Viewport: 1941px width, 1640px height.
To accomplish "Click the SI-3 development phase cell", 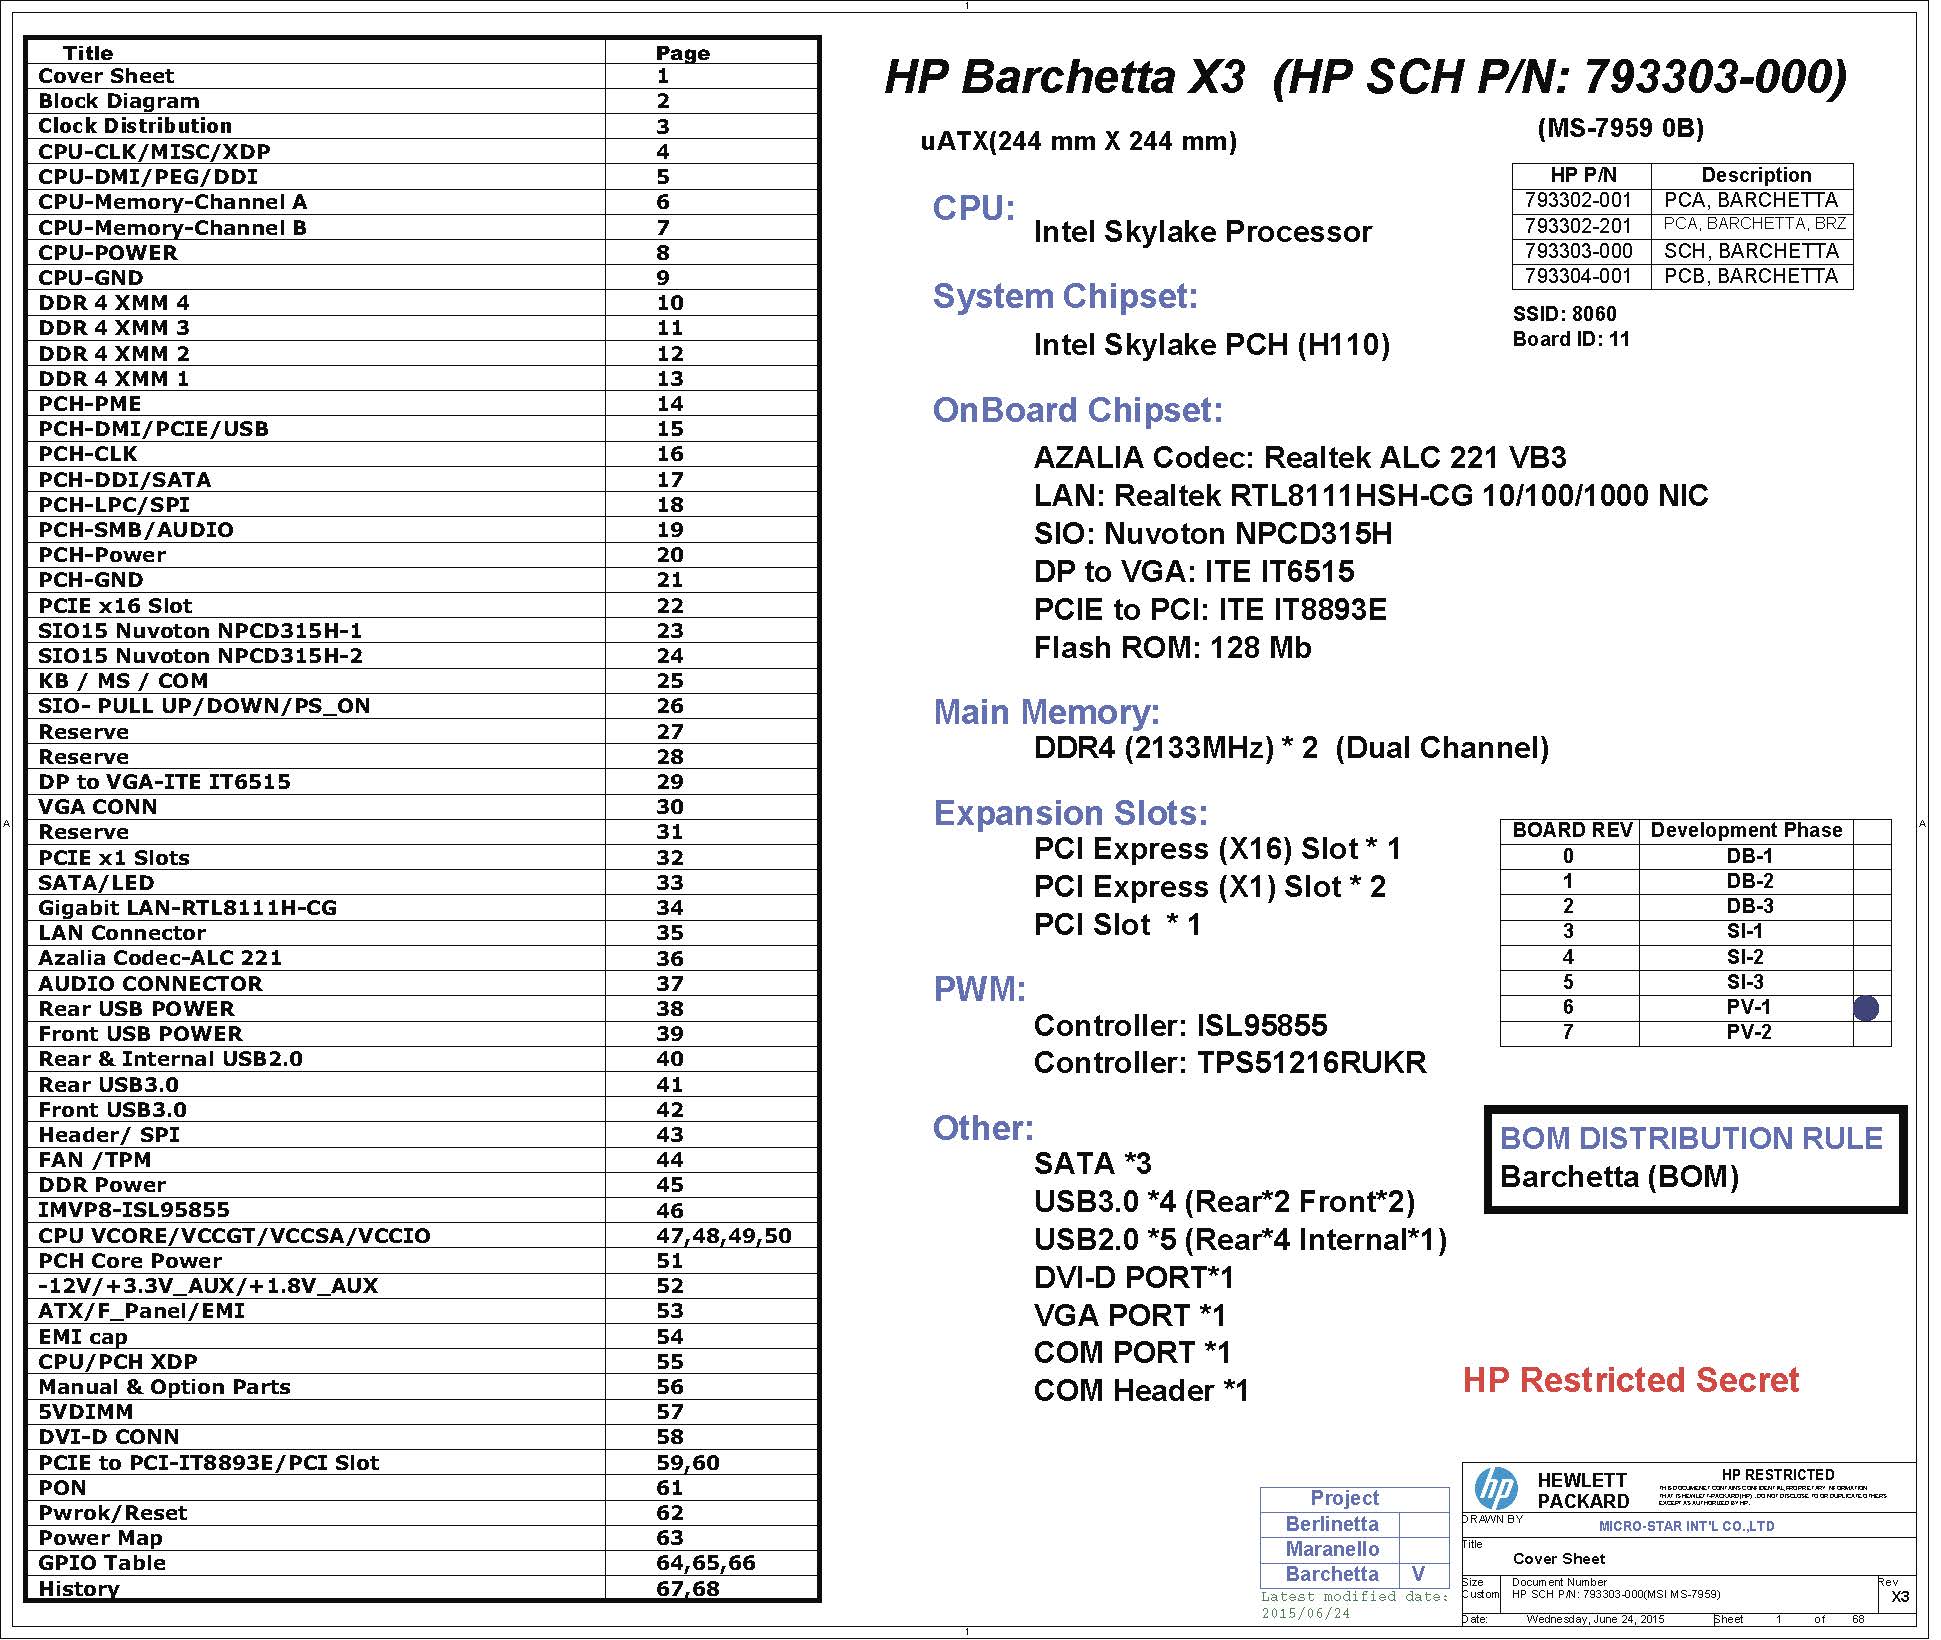I will click(1746, 982).
